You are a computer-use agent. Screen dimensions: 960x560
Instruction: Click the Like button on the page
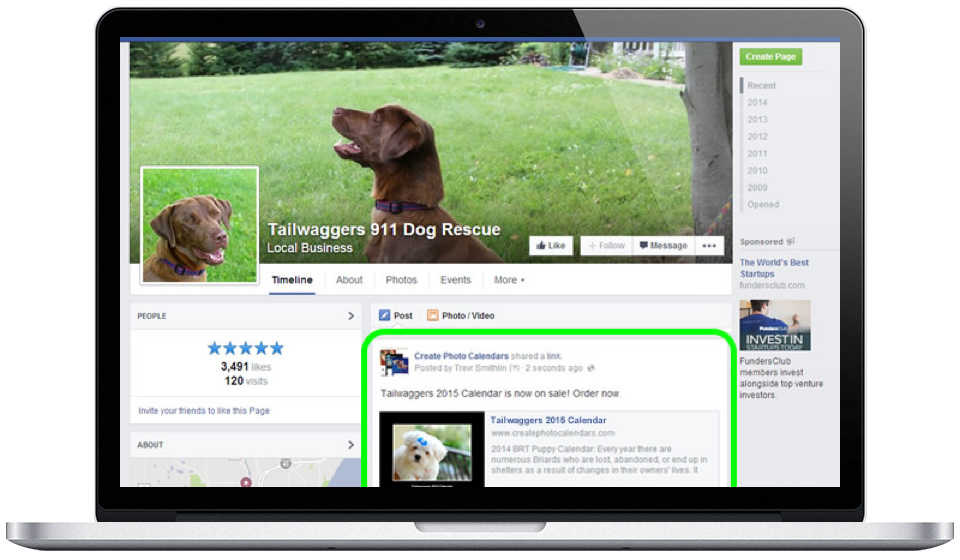point(551,245)
